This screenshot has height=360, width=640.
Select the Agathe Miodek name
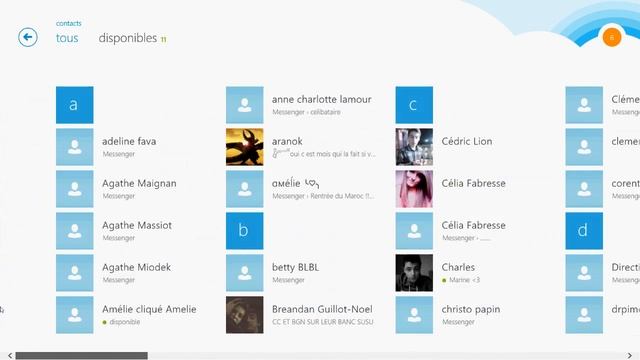[136, 267]
